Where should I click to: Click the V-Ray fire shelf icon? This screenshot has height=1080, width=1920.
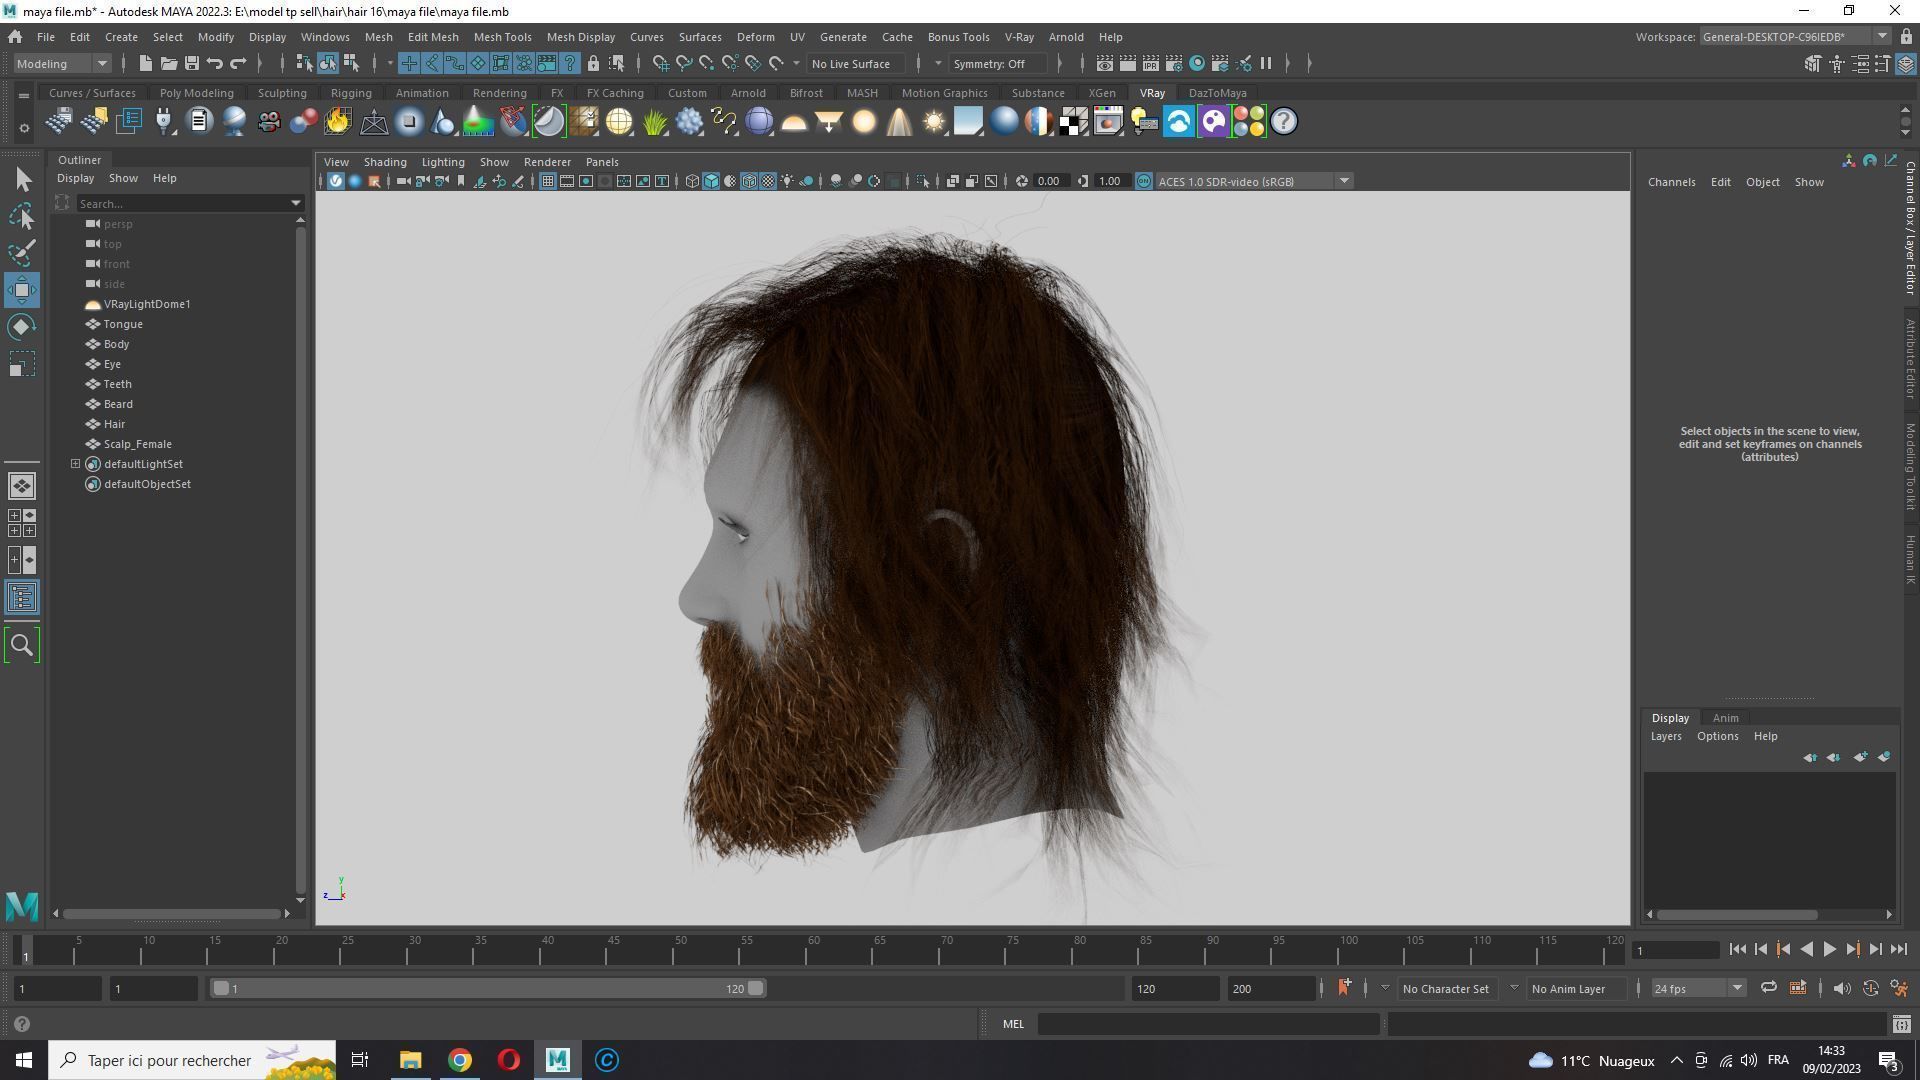(x=338, y=122)
